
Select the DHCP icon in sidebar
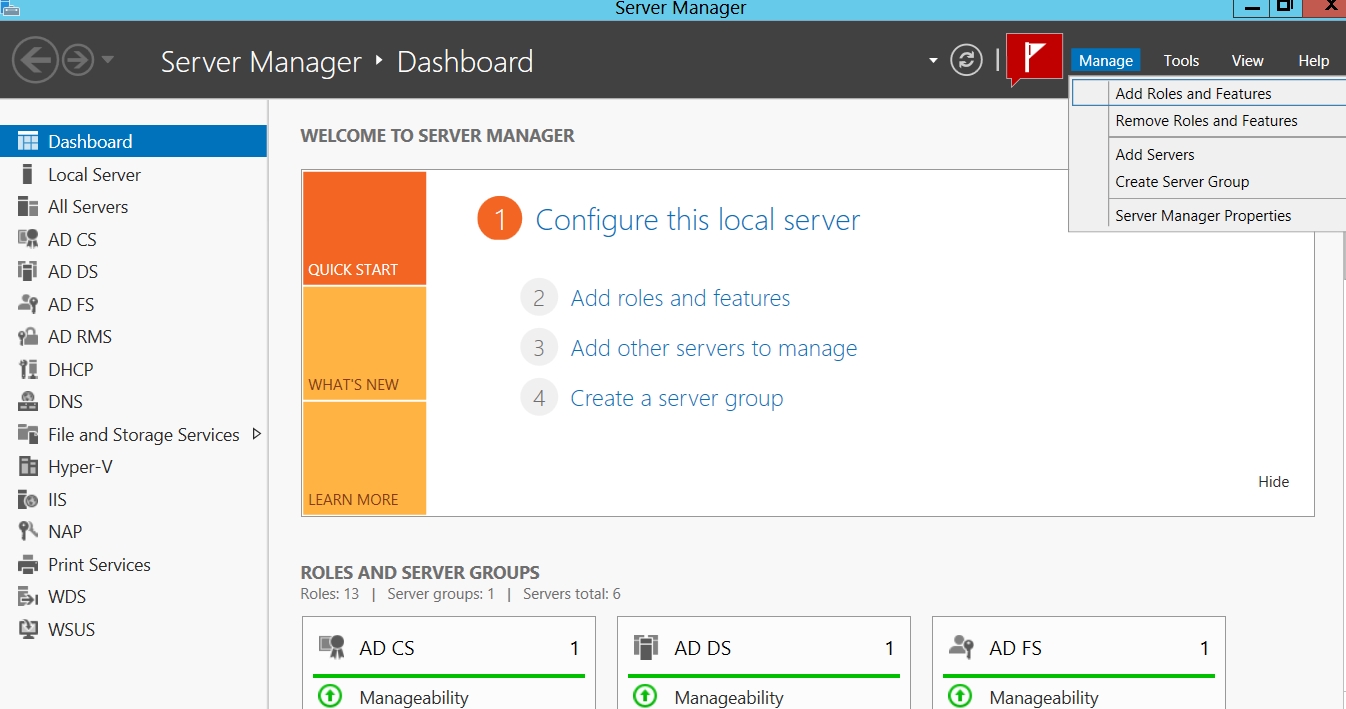28,370
